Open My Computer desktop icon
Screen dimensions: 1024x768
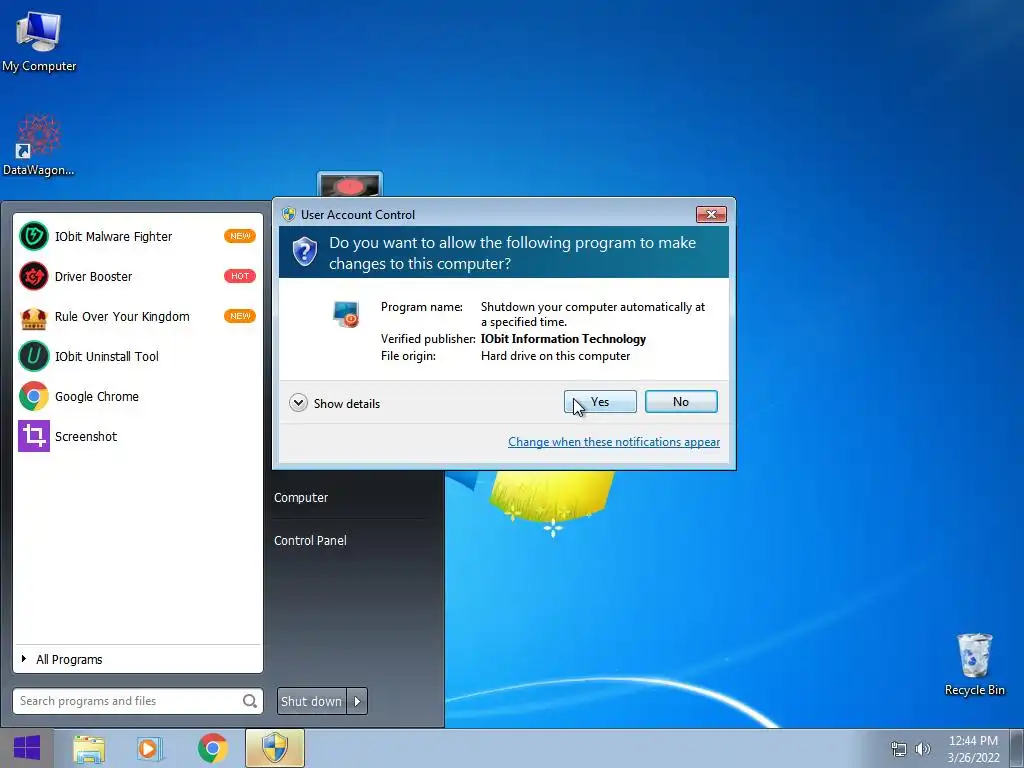tap(39, 41)
